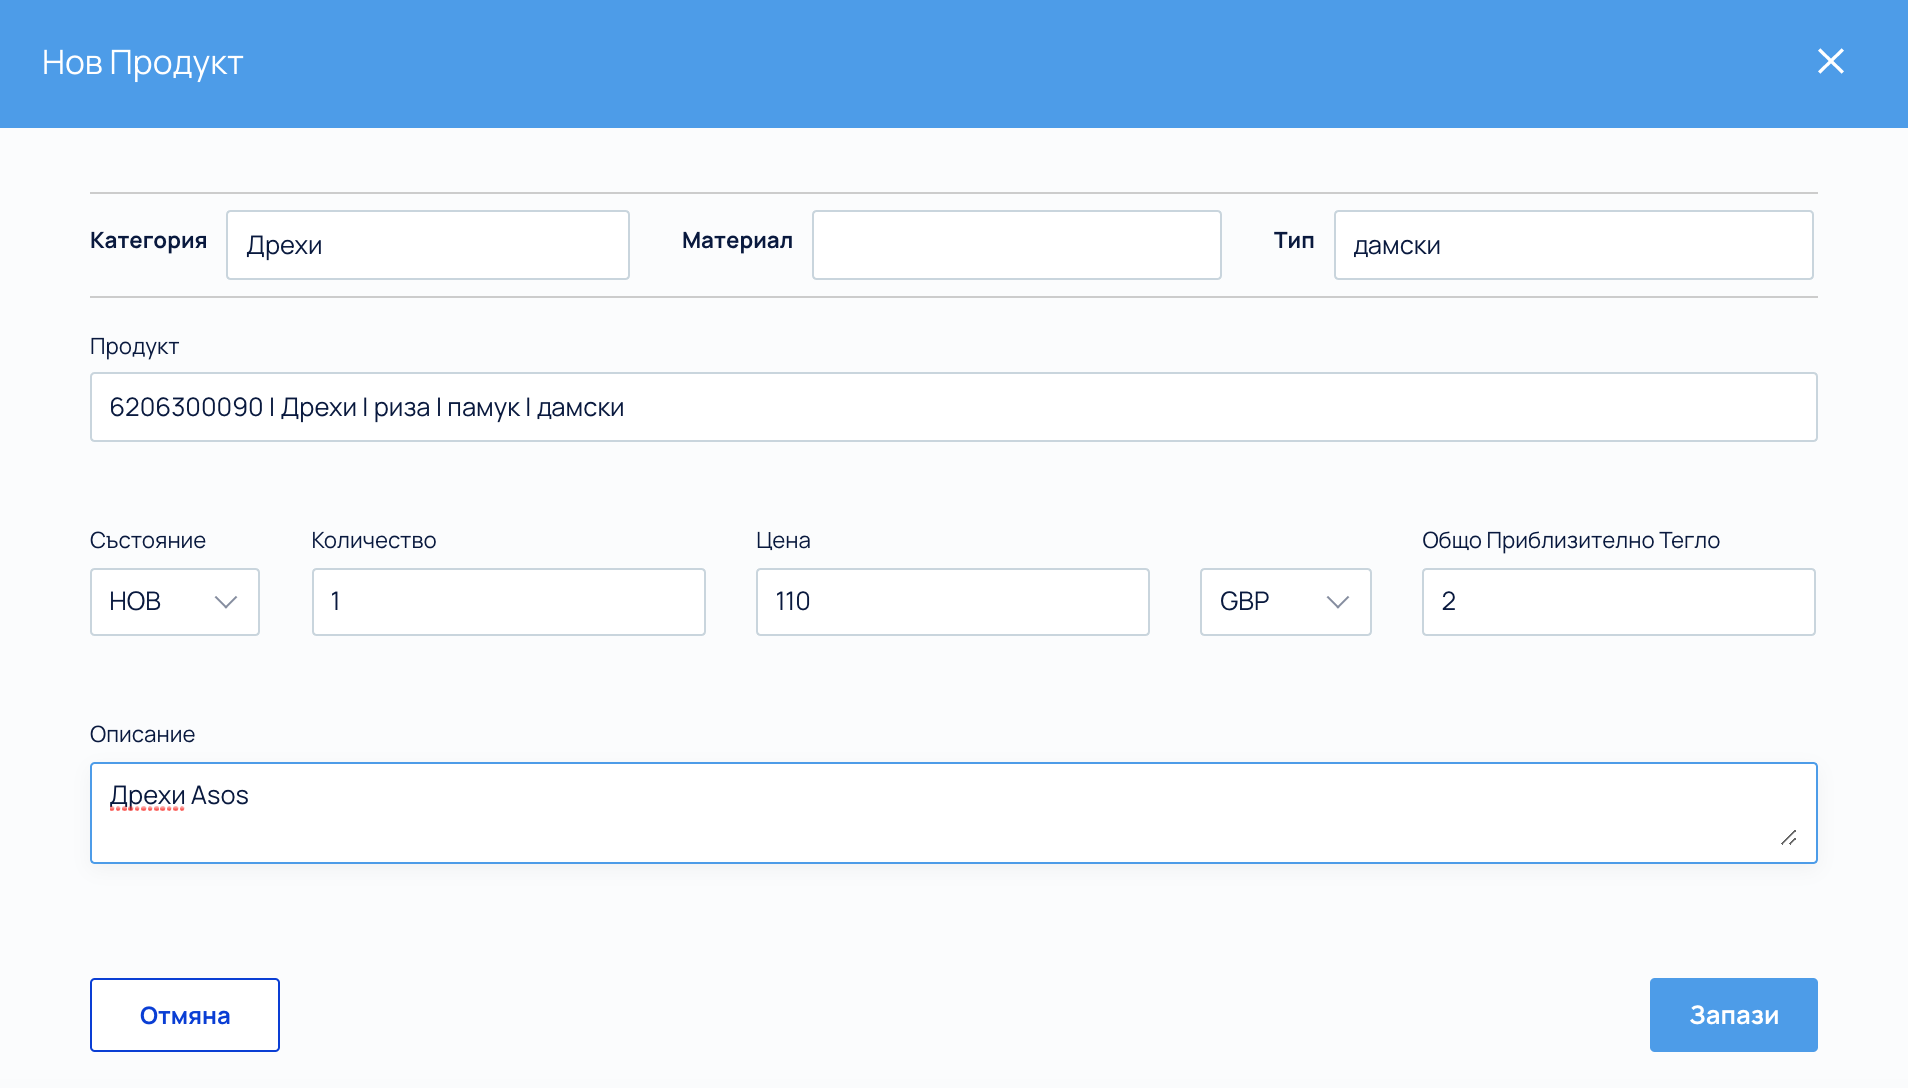This screenshot has width=1908, height=1088.
Task: Click the Тип field showing дамски
Action: [1572, 245]
